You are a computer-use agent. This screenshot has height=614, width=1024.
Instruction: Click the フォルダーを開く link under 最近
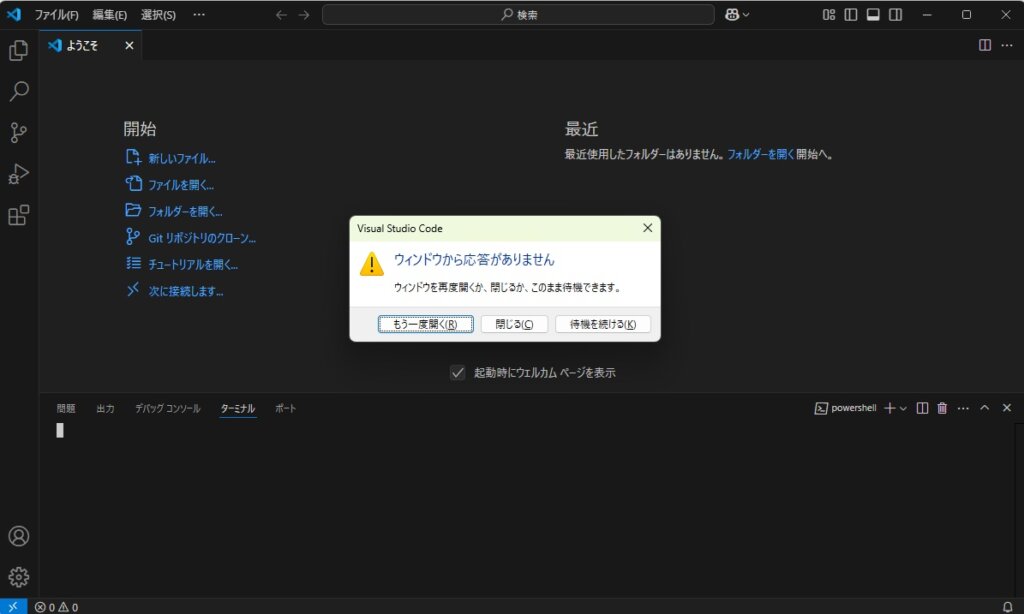761,154
